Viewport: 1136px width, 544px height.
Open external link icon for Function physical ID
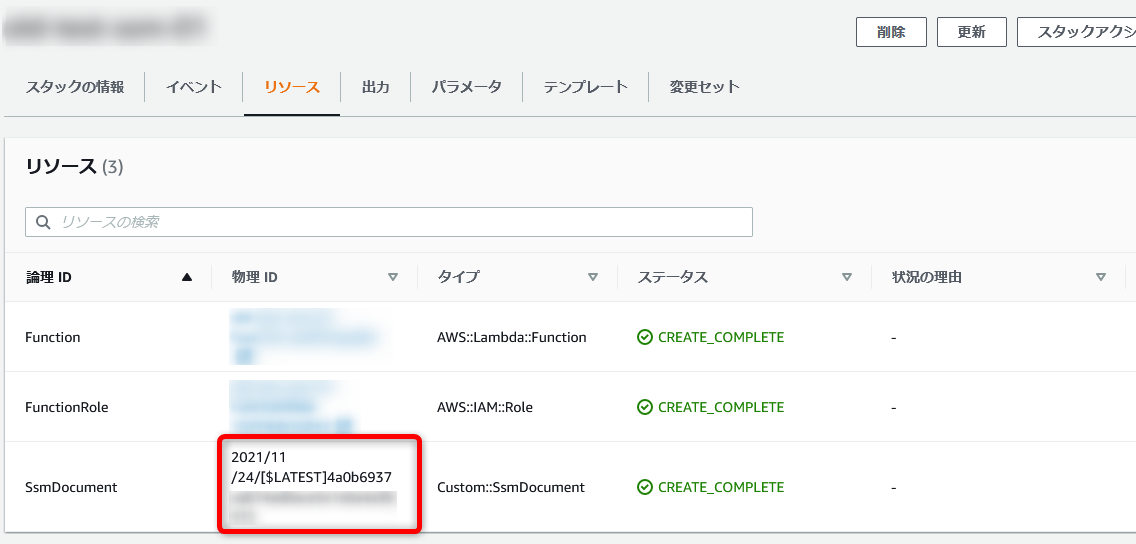(245, 355)
